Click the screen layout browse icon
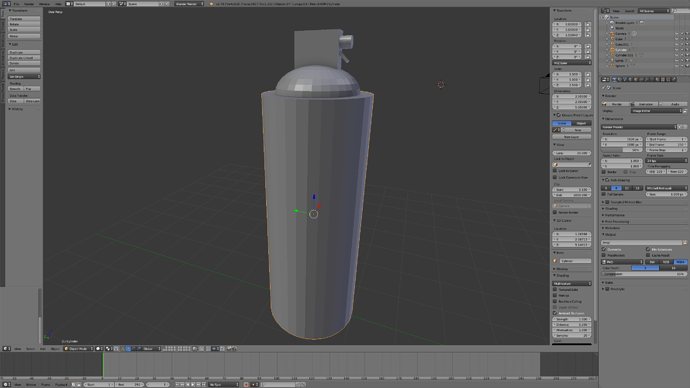 click(68, 4)
